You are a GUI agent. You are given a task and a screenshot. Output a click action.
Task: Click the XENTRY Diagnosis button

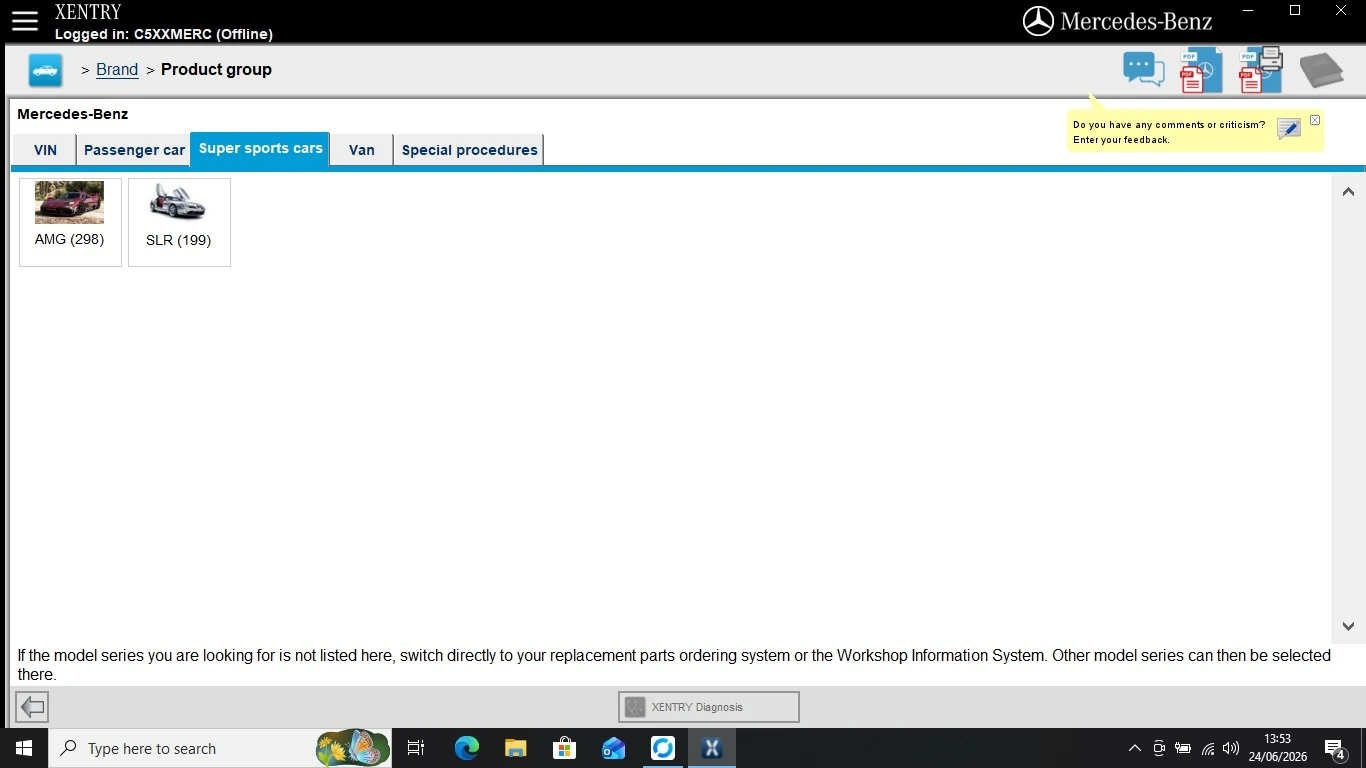709,707
